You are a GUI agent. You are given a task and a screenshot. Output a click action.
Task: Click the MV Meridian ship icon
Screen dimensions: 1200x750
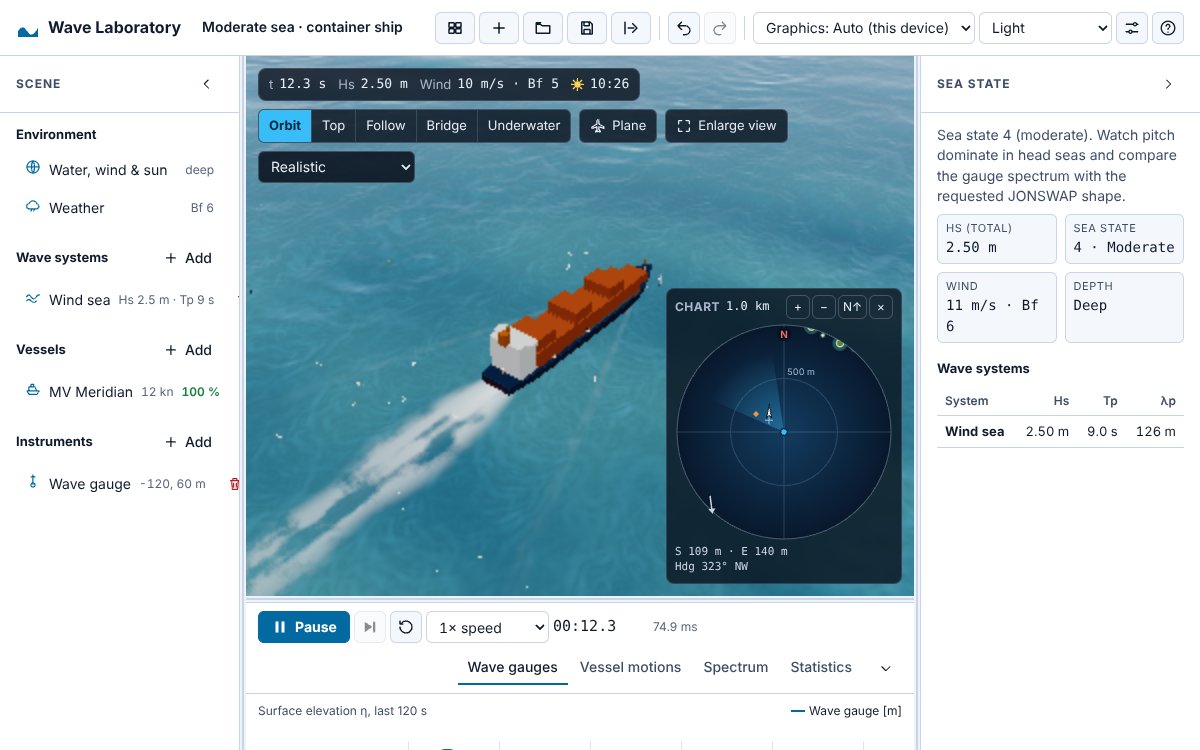pos(33,391)
